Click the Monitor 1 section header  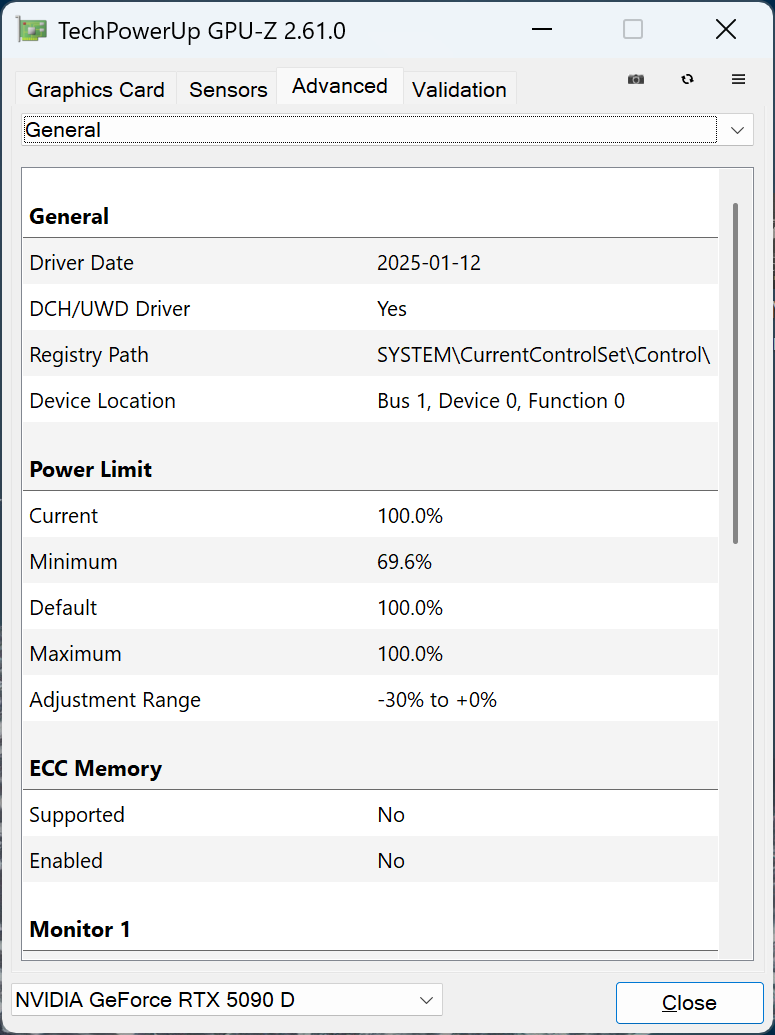pyautogui.click(x=80, y=929)
